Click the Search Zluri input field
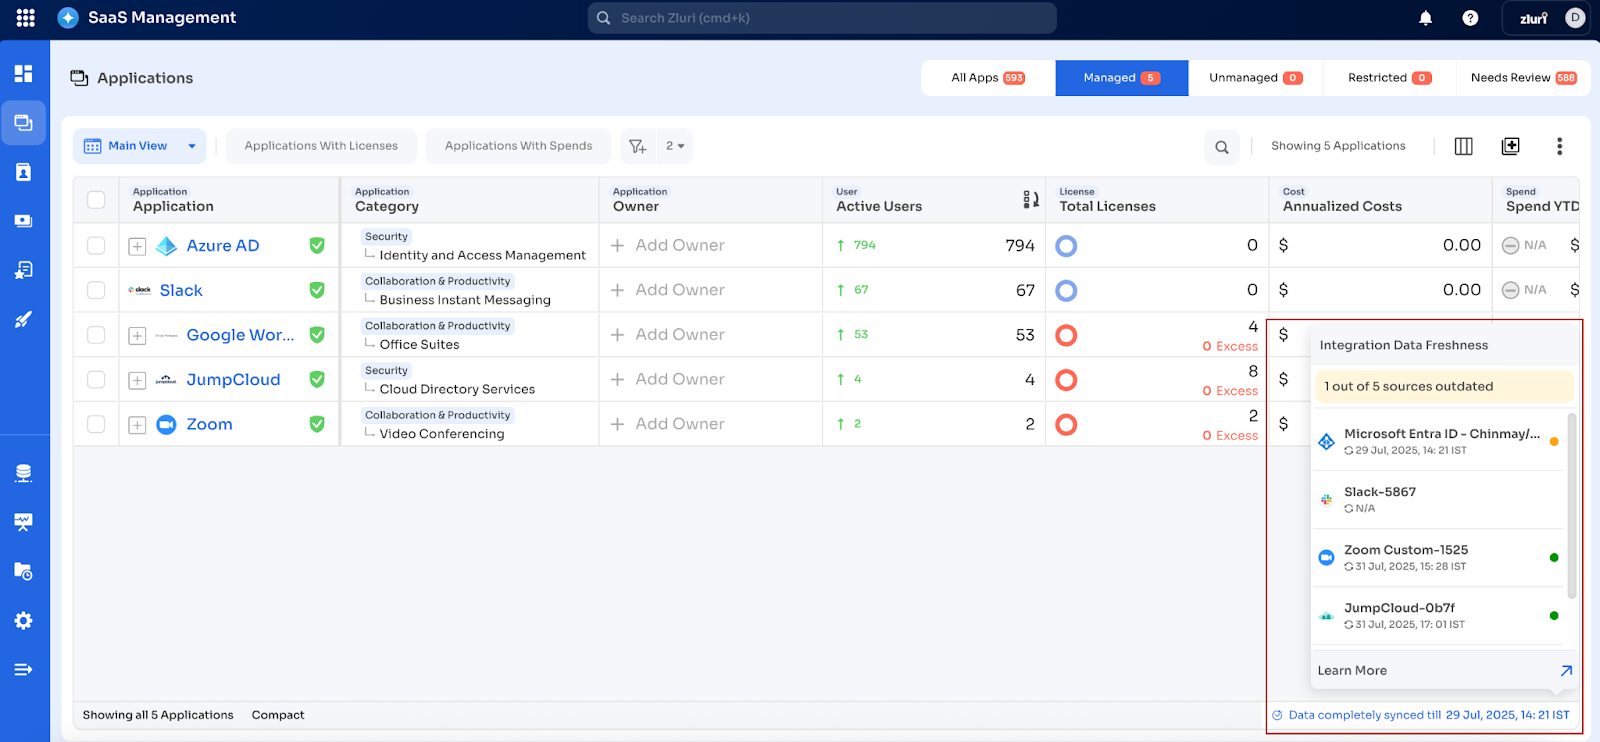The height and width of the screenshot is (742, 1600). [x=822, y=18]
